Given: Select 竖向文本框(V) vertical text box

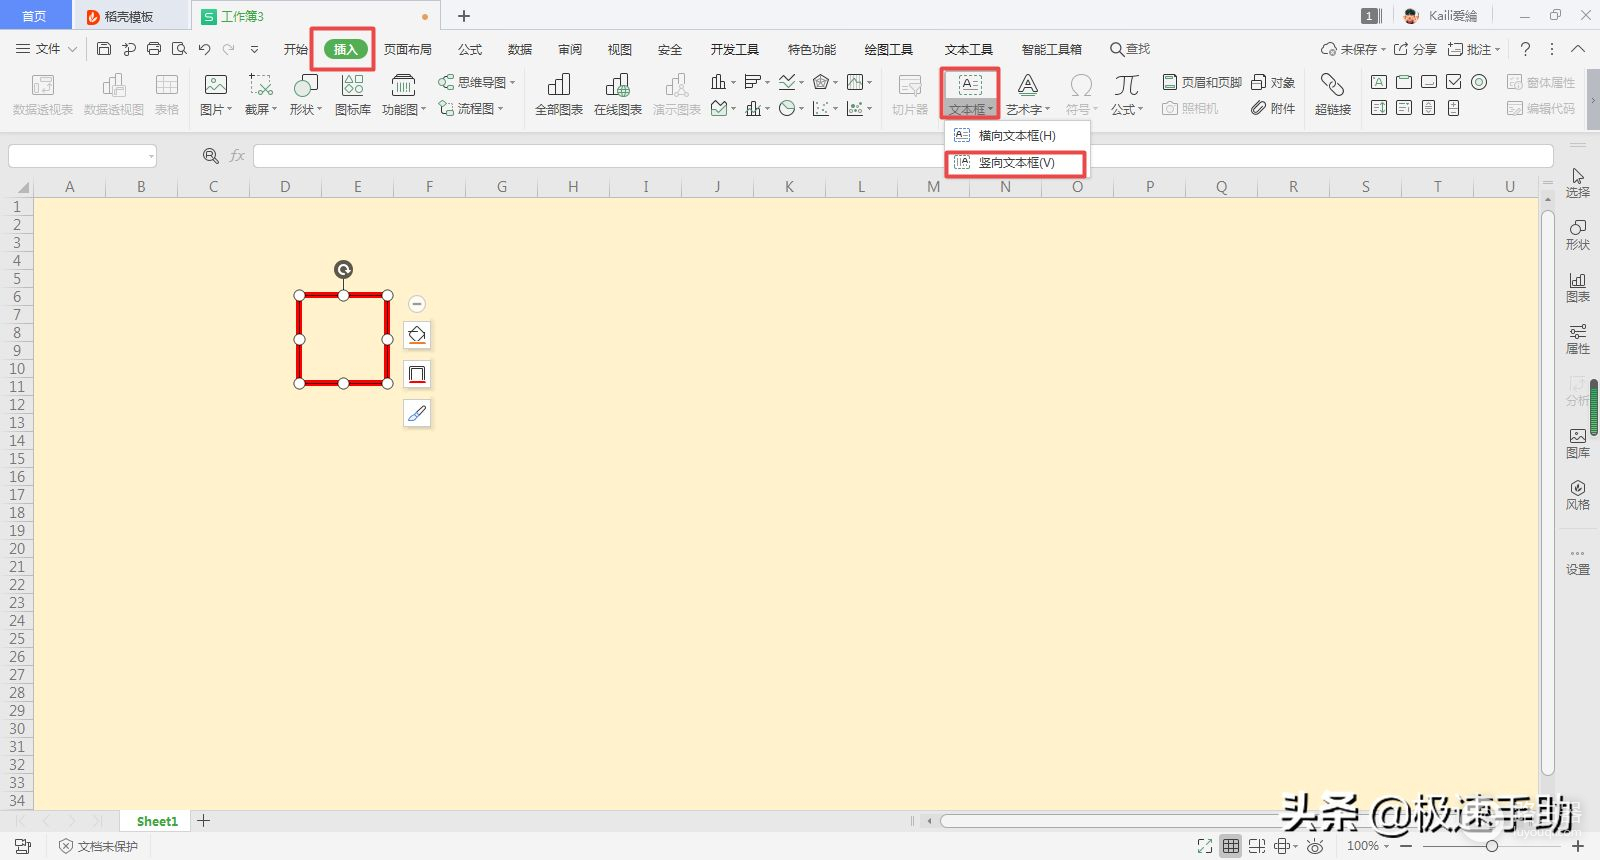Looking at the screenshot, I should [1016, 162].
